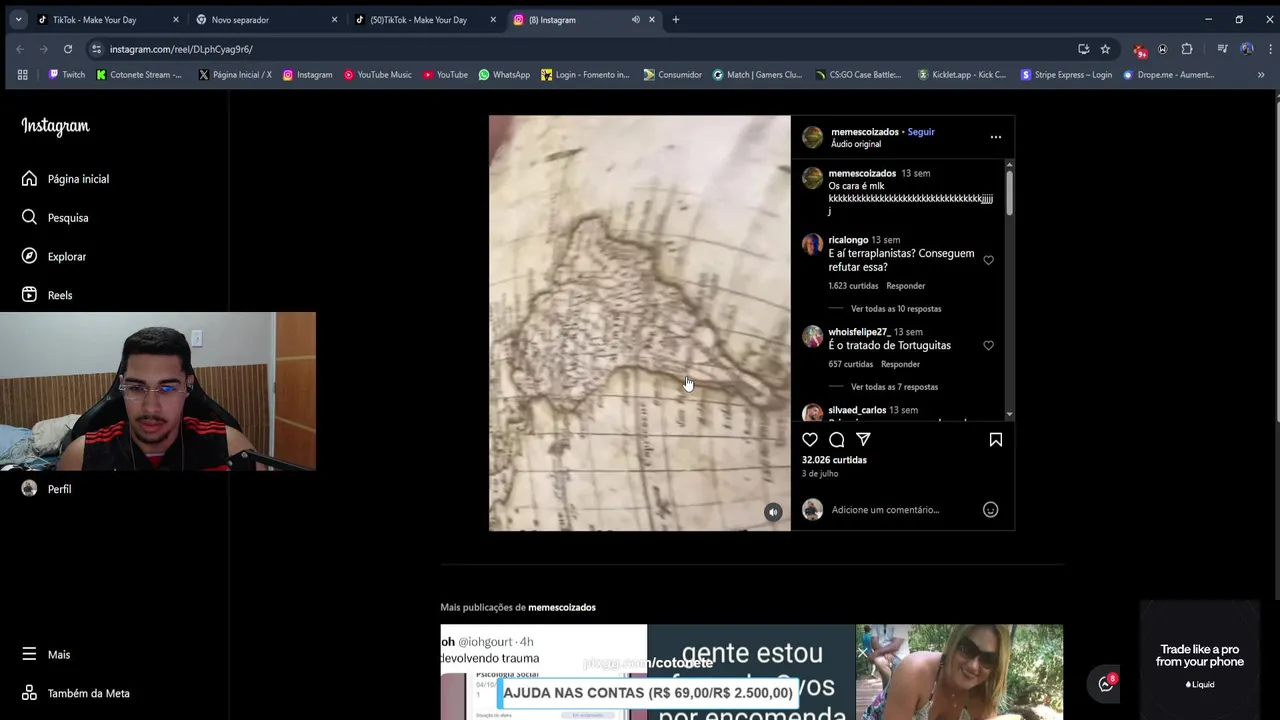Expand Ver todas as 10 respostas
The image size is (1280, 720).
896,309
